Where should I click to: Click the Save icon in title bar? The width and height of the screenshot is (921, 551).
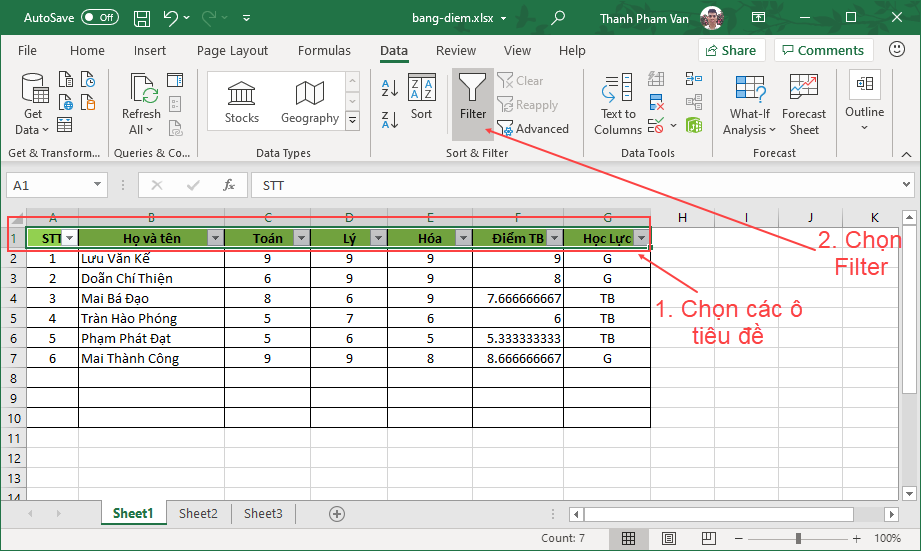coord(142,18)
